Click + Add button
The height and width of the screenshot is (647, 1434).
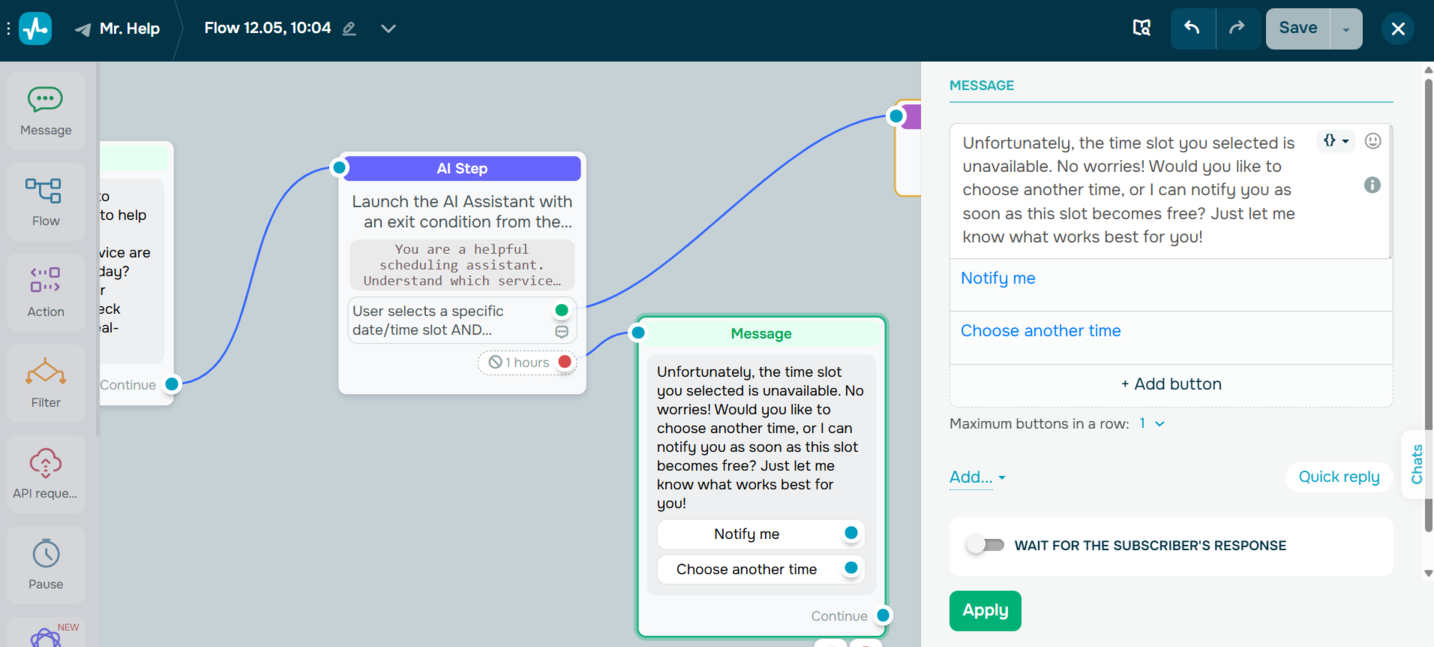1171,384
